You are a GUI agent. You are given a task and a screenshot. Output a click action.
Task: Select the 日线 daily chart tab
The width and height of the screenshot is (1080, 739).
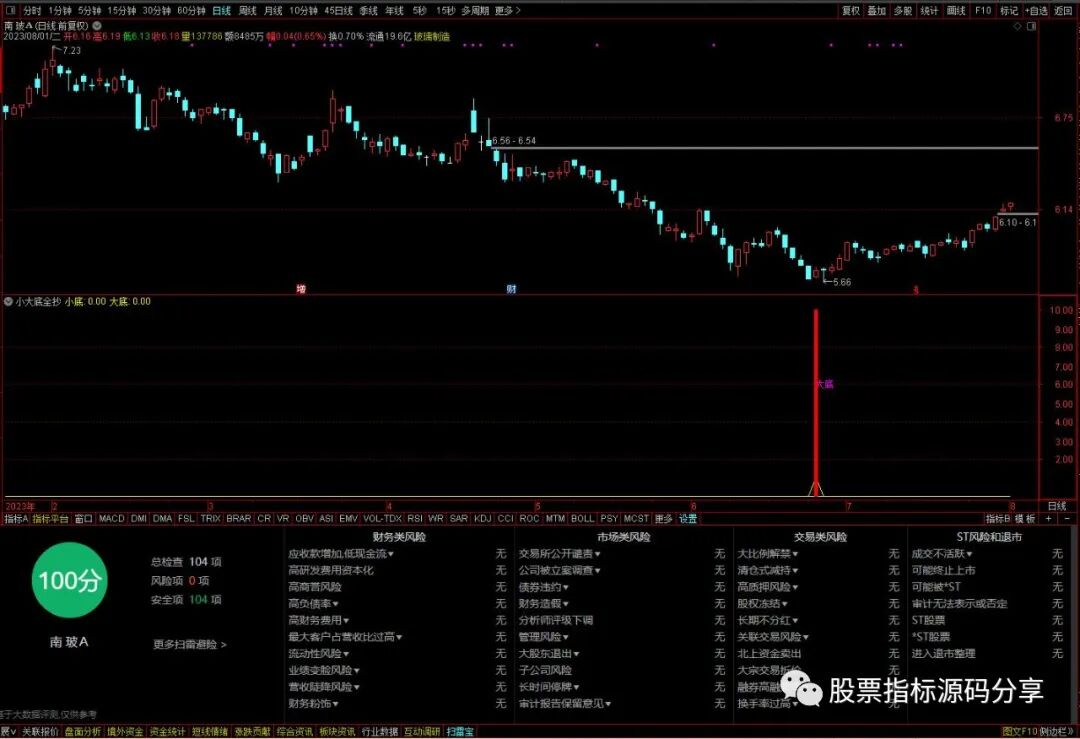(x=221, y=10)
